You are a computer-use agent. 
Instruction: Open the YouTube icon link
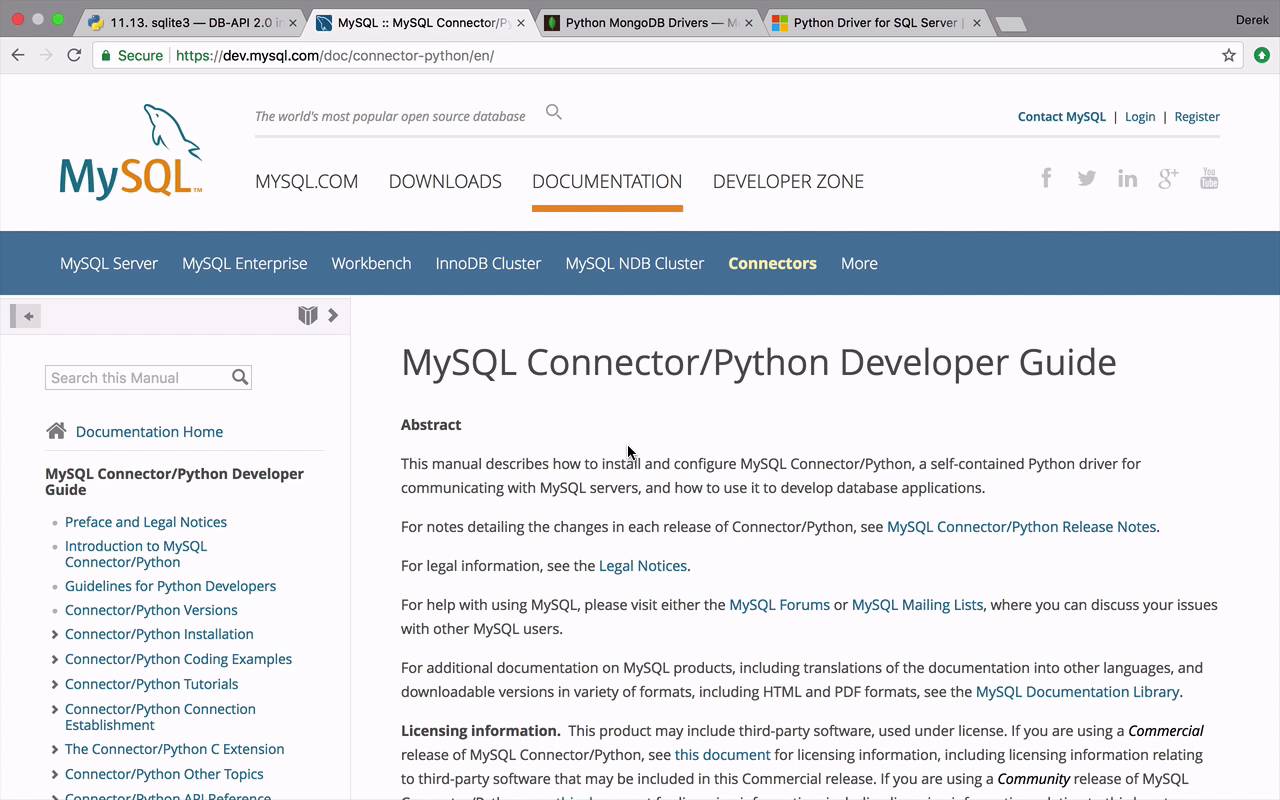point(1209,179)
